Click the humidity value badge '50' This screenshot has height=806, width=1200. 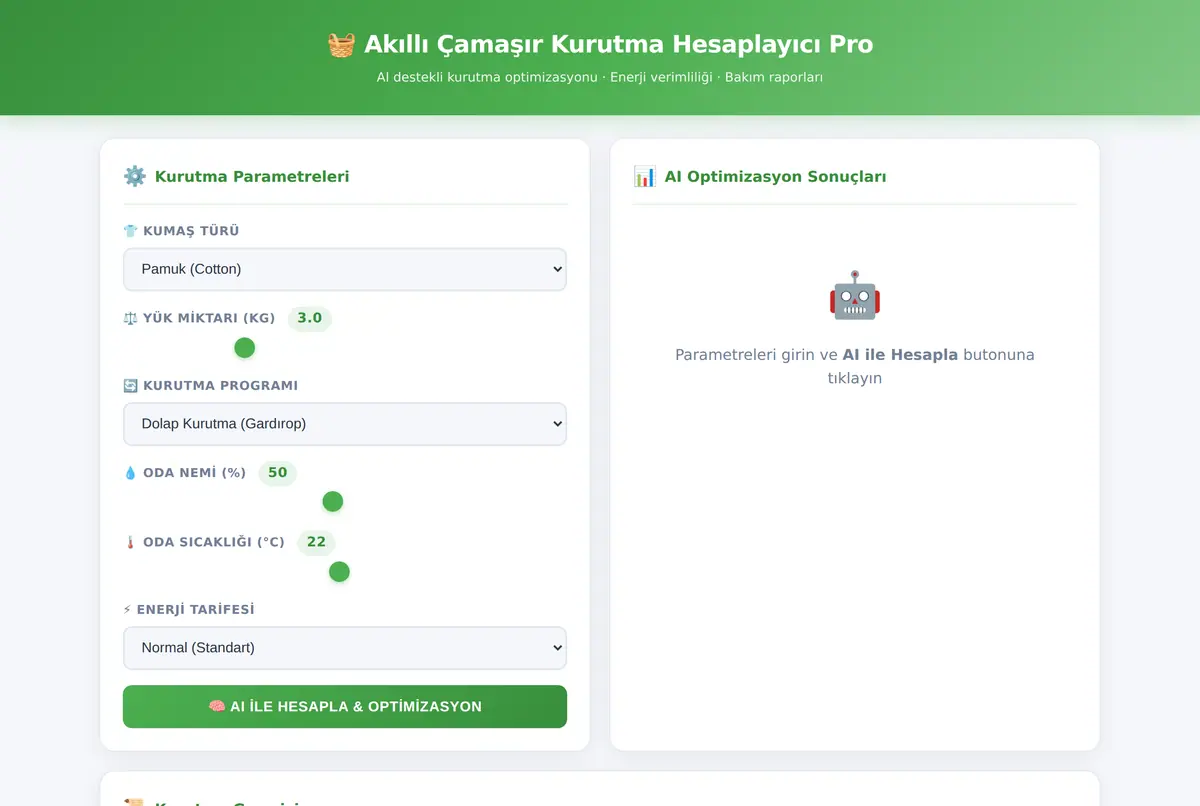(x=278, y=473)
